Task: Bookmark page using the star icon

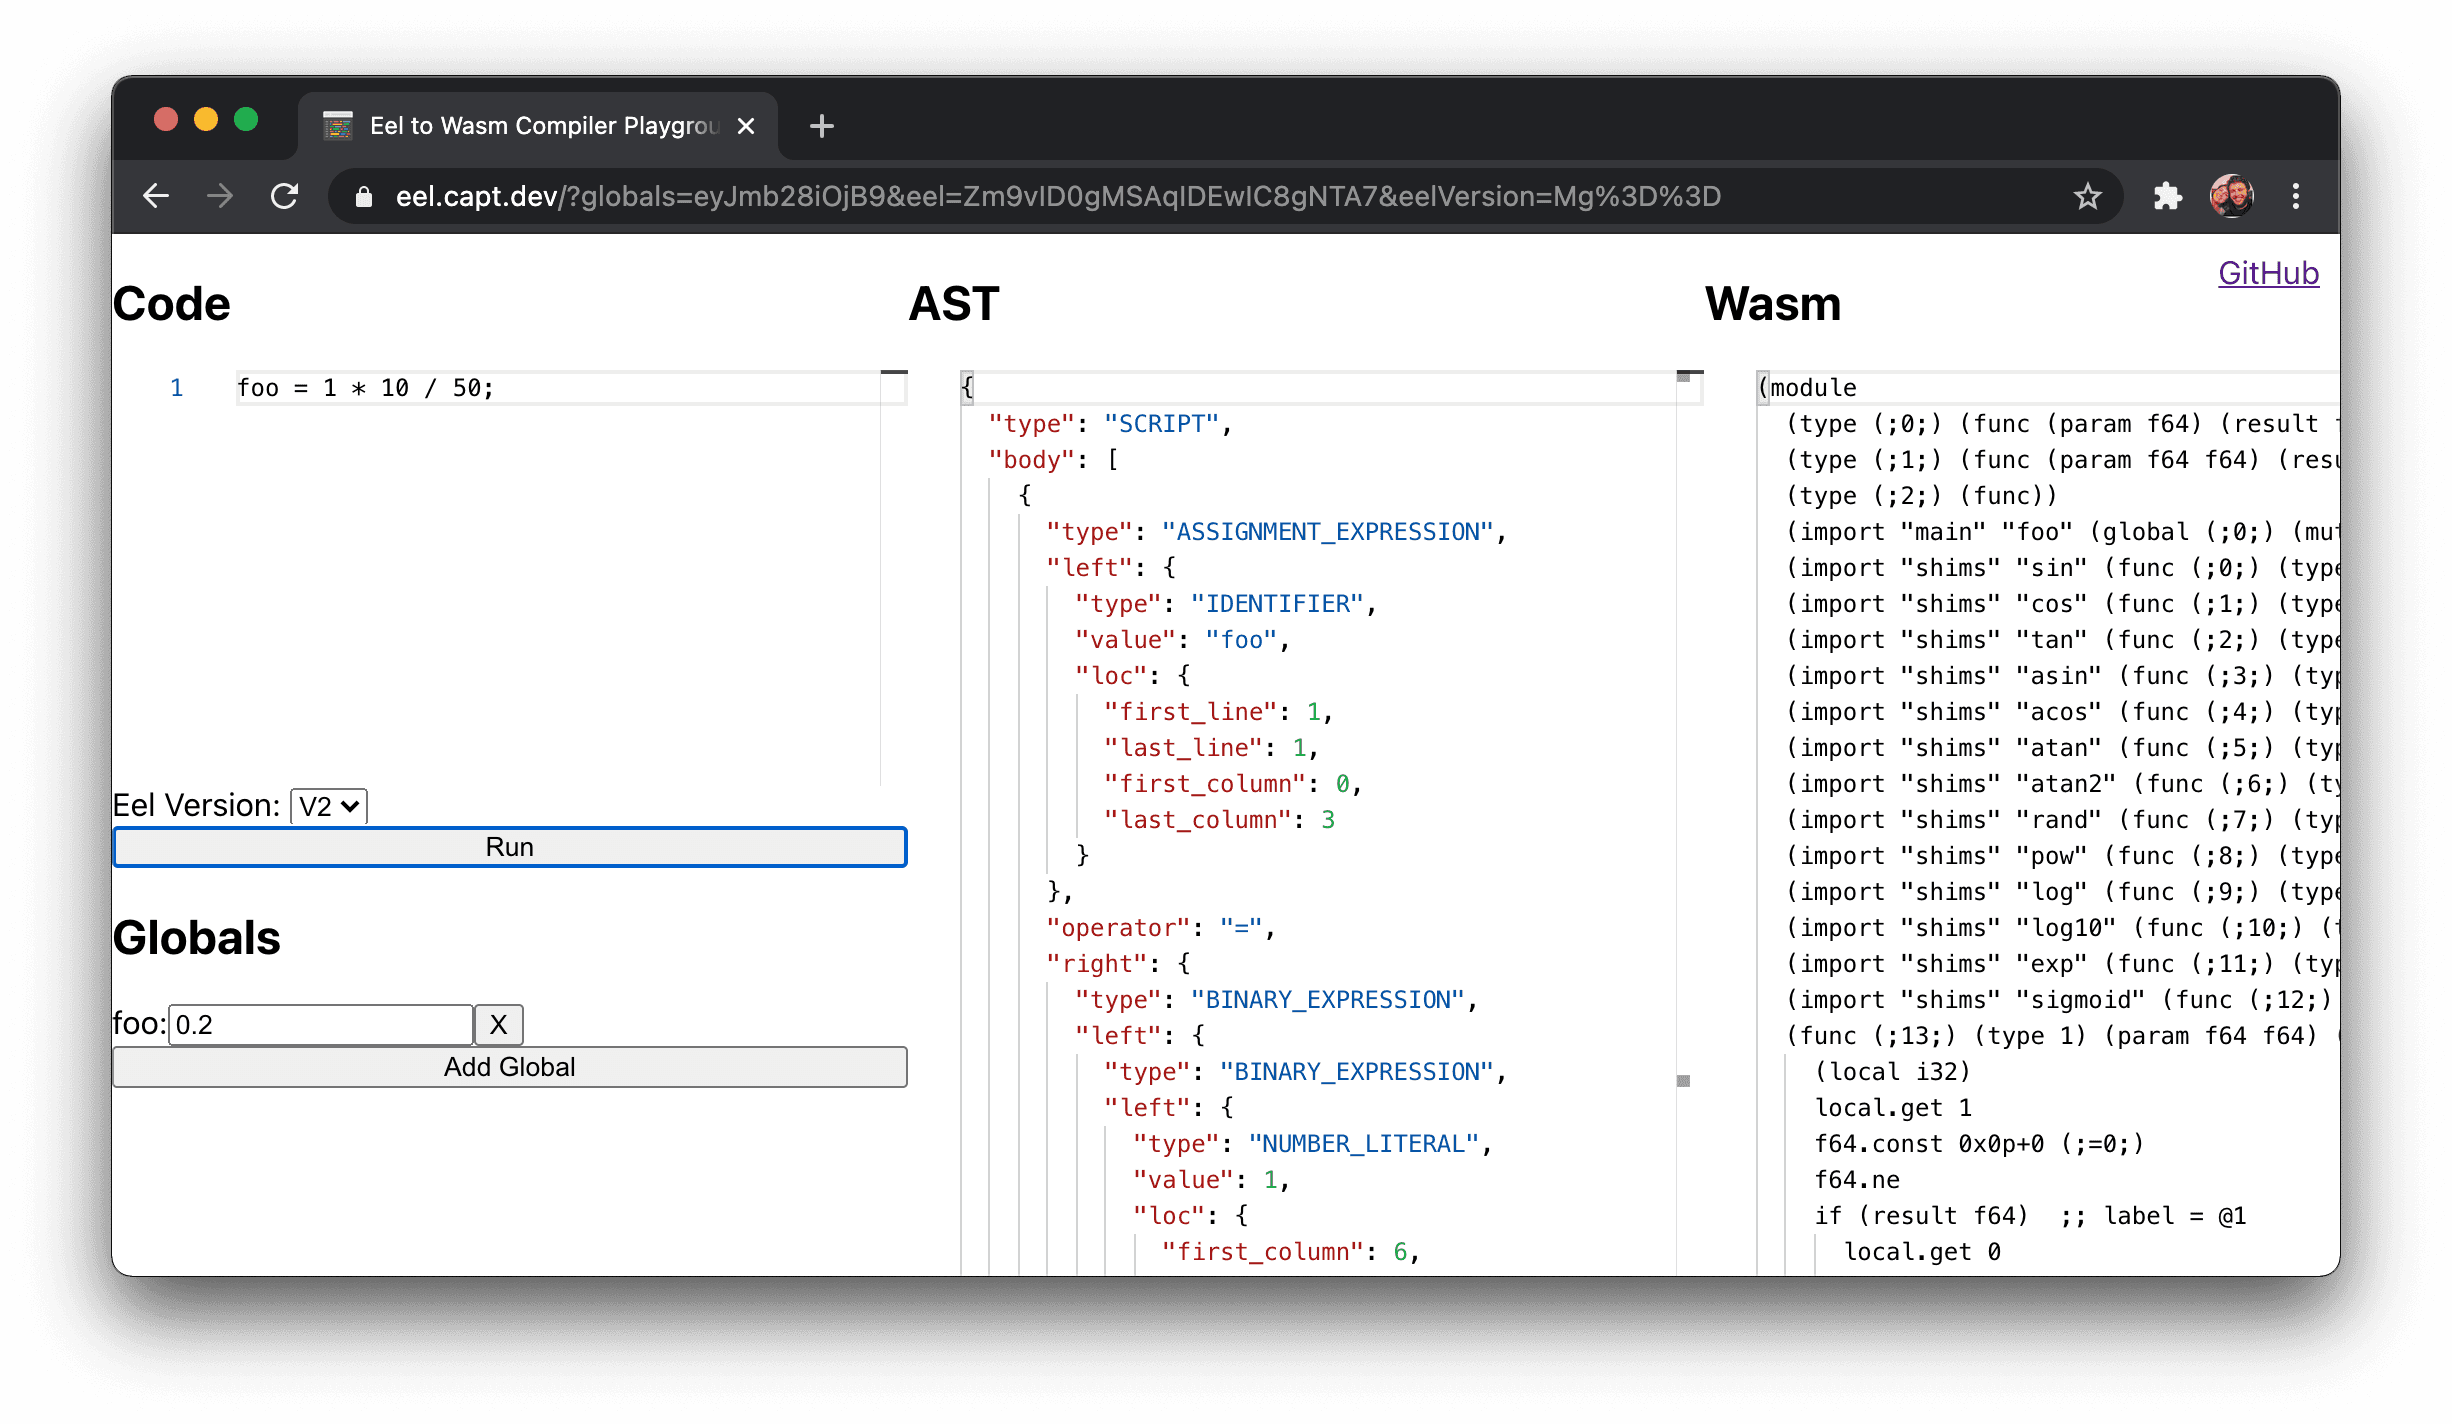Action: point(2087,196)
